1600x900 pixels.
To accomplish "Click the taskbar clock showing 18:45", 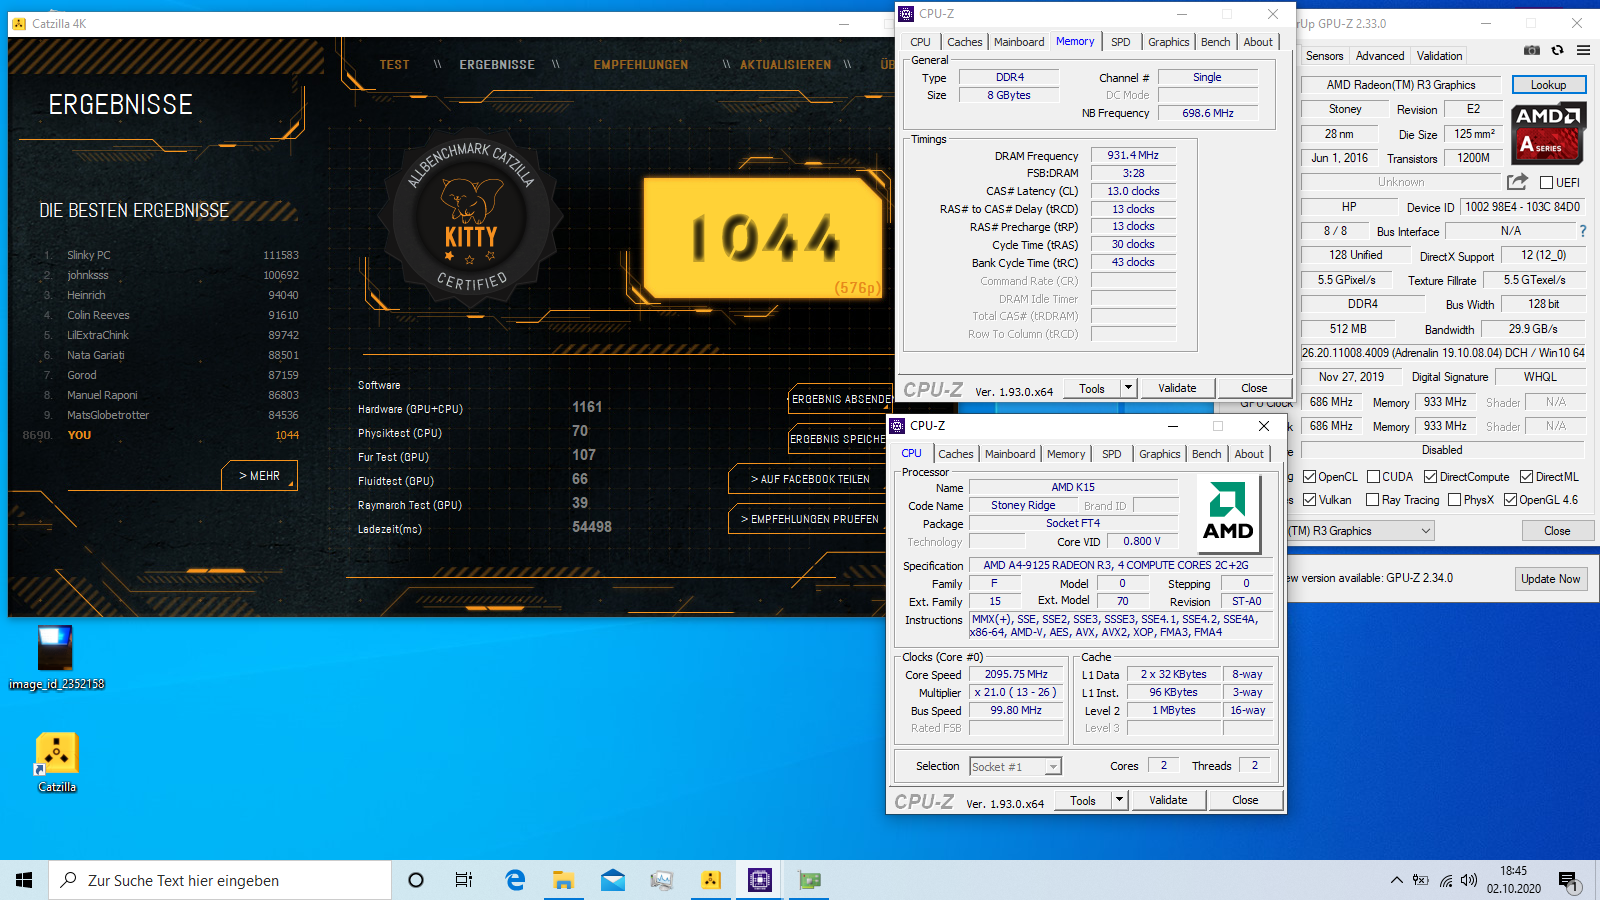I will click(1513, 880).
